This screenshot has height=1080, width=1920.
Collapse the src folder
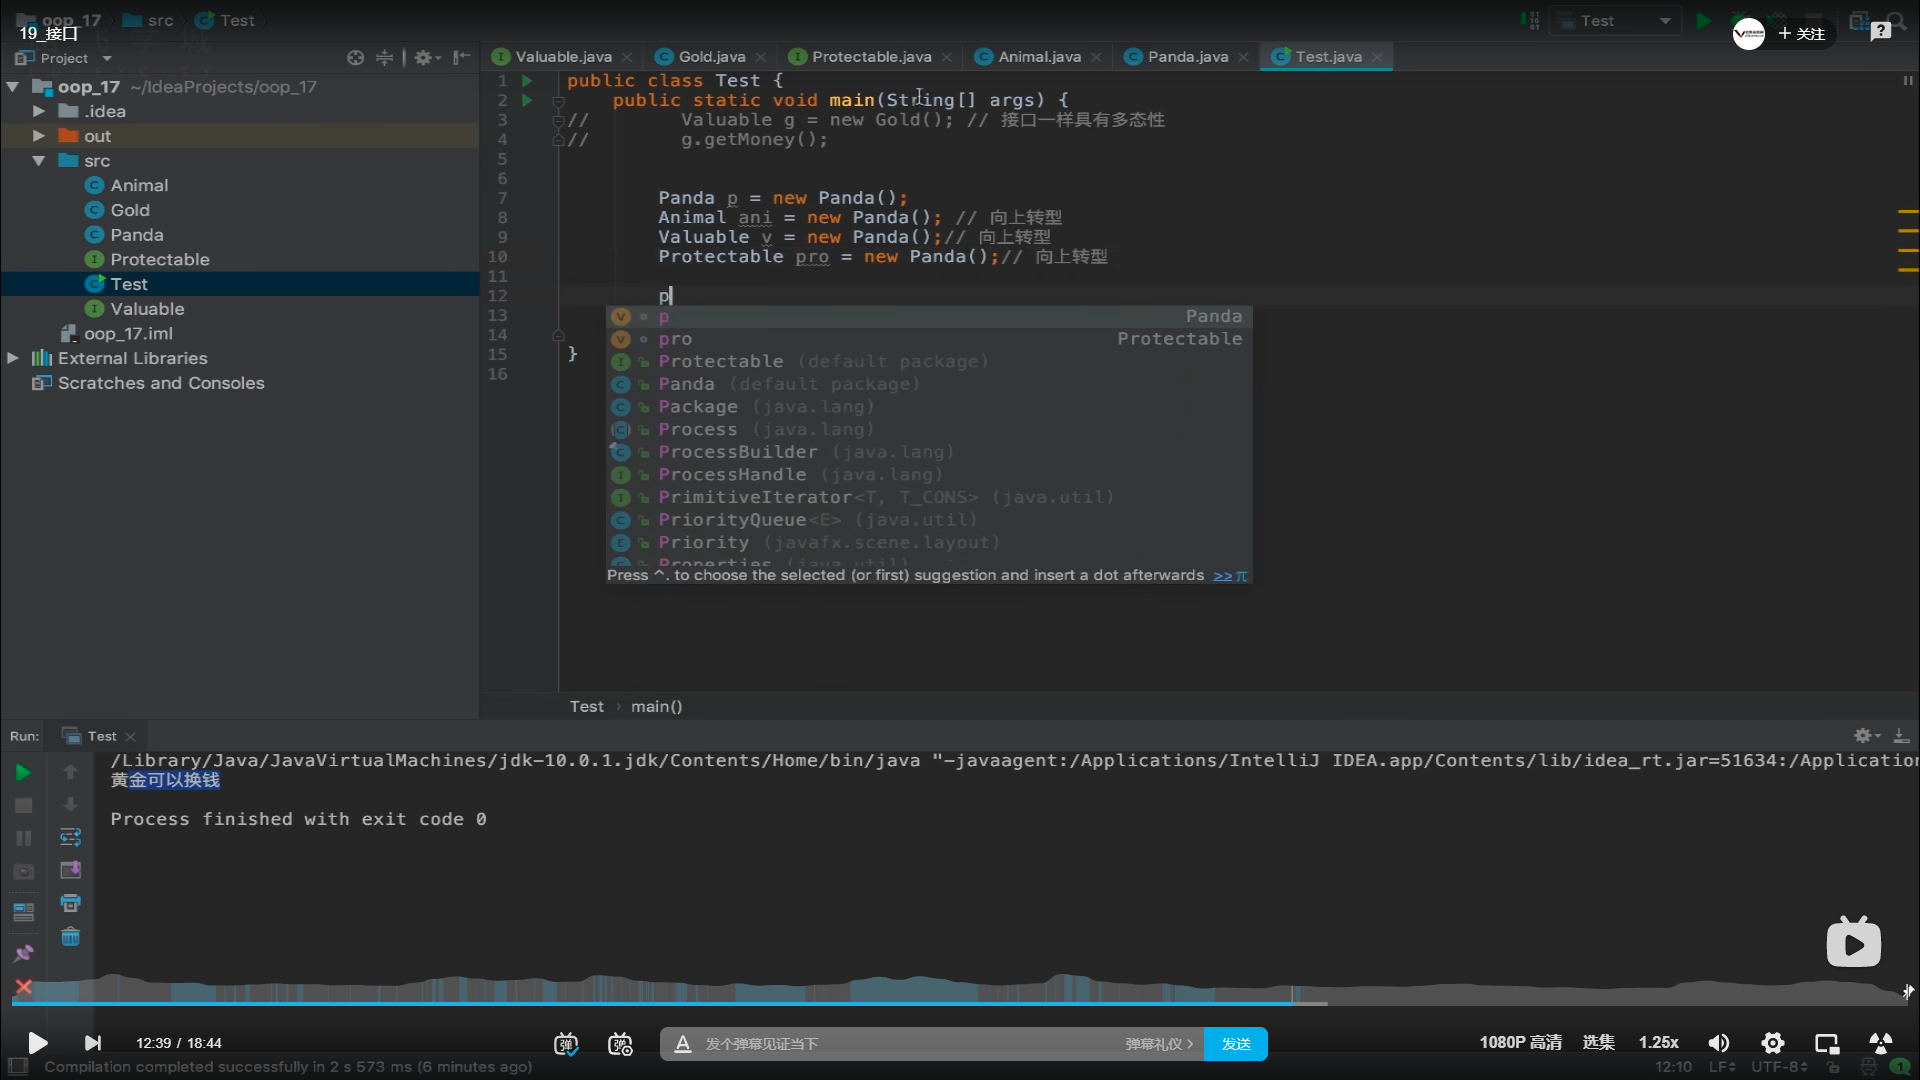39,161
